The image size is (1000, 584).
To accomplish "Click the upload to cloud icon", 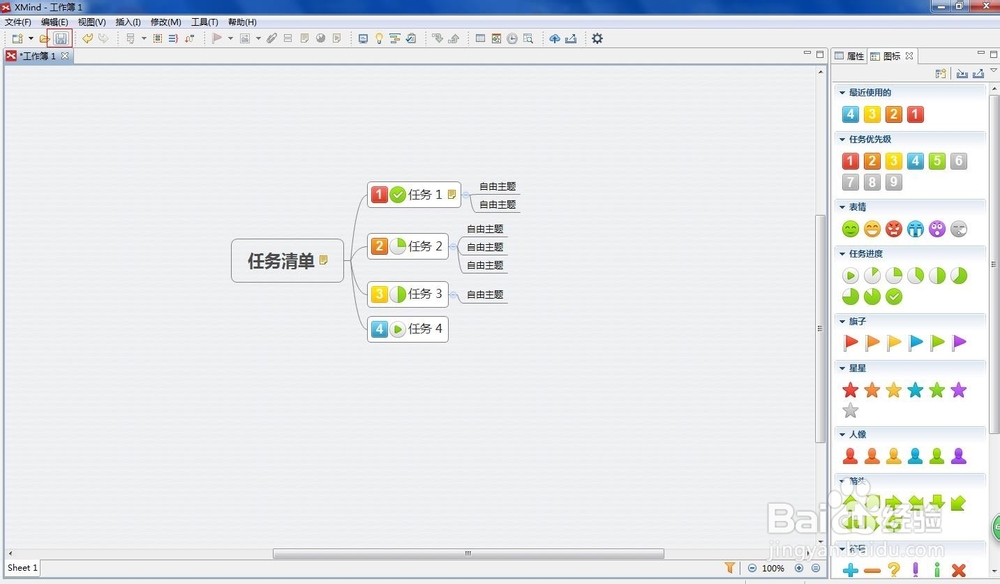I will 554,39.
